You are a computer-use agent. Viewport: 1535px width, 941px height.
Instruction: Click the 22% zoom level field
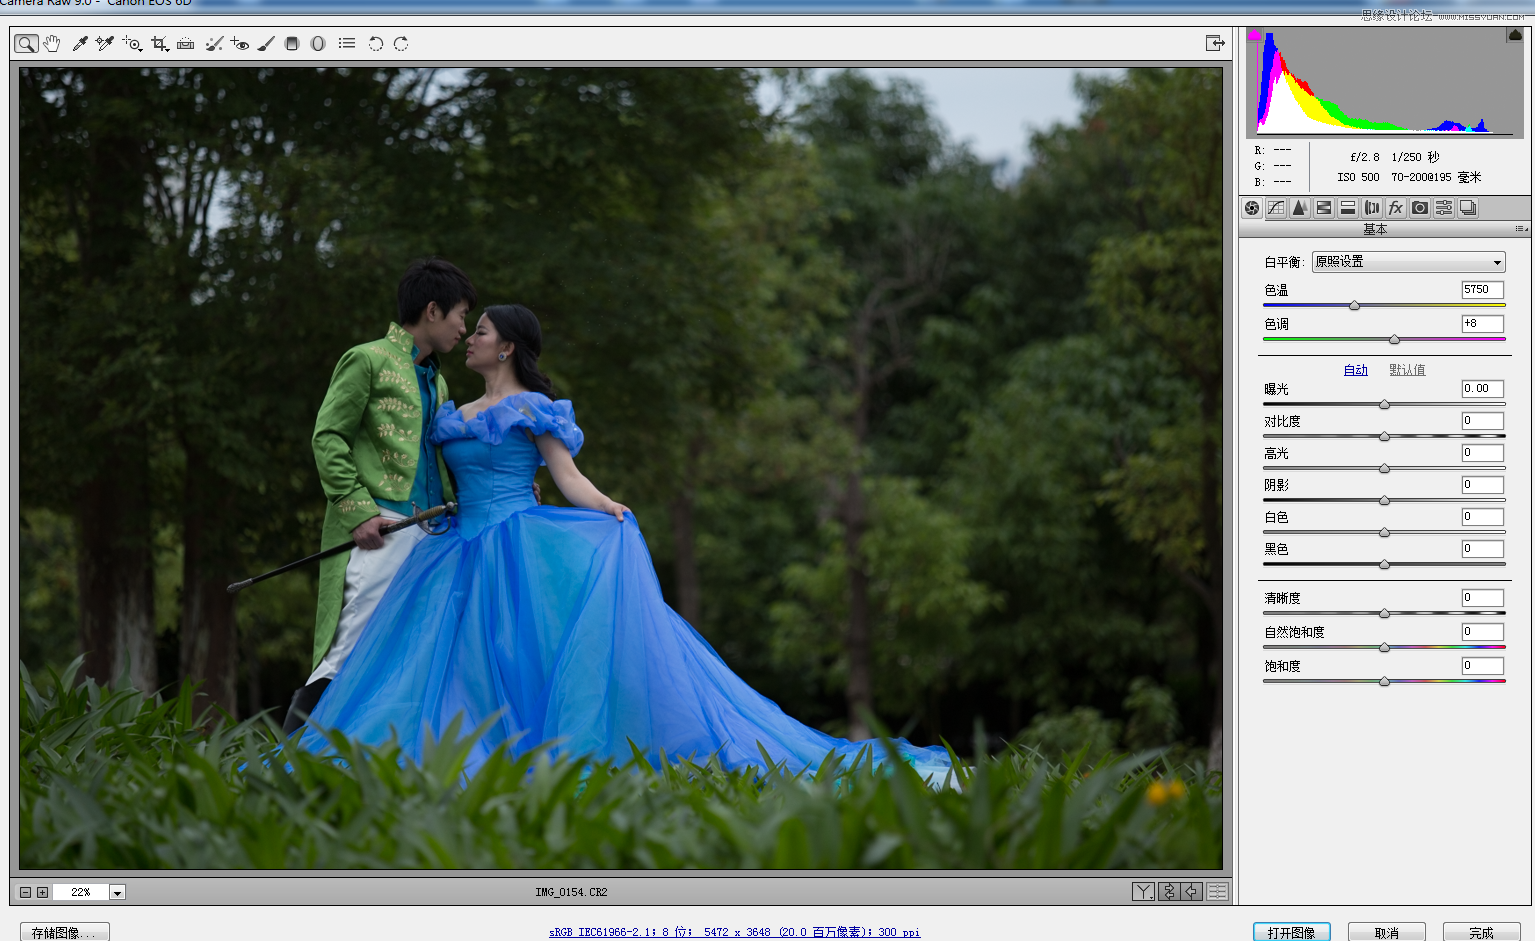click(x=81, y=892)
